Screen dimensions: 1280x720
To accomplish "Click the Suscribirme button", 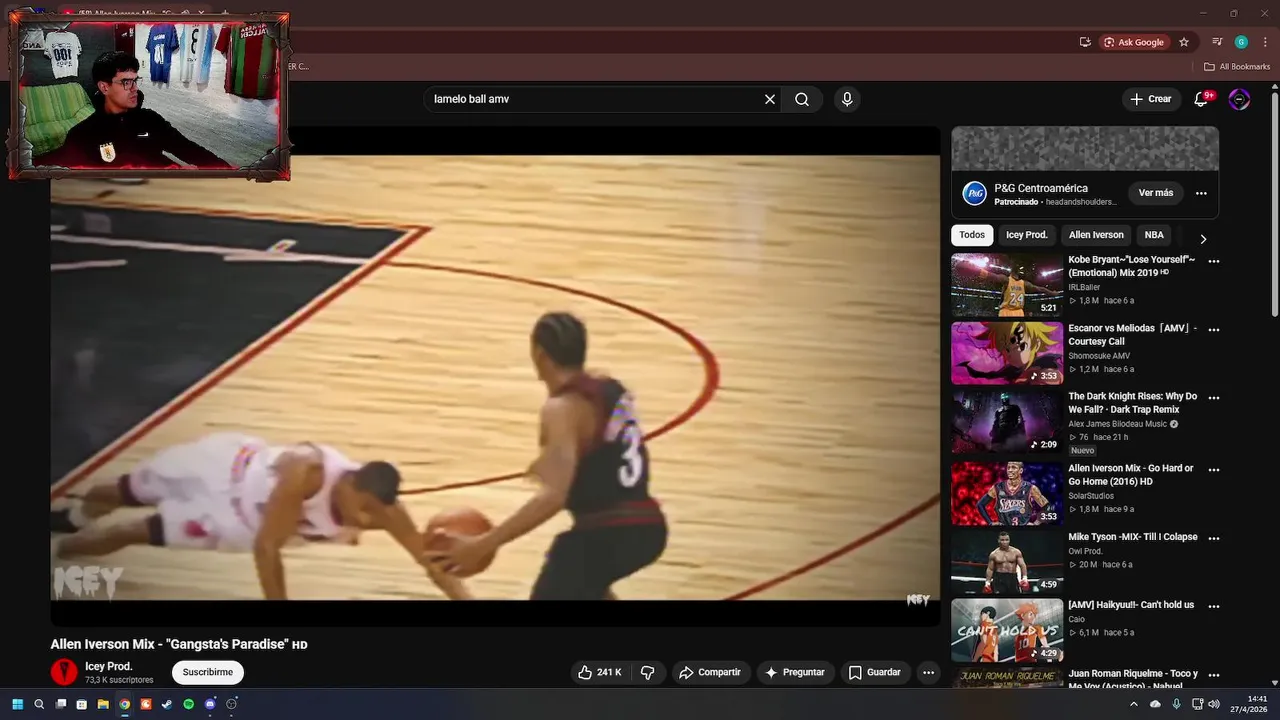I will 208,672.
